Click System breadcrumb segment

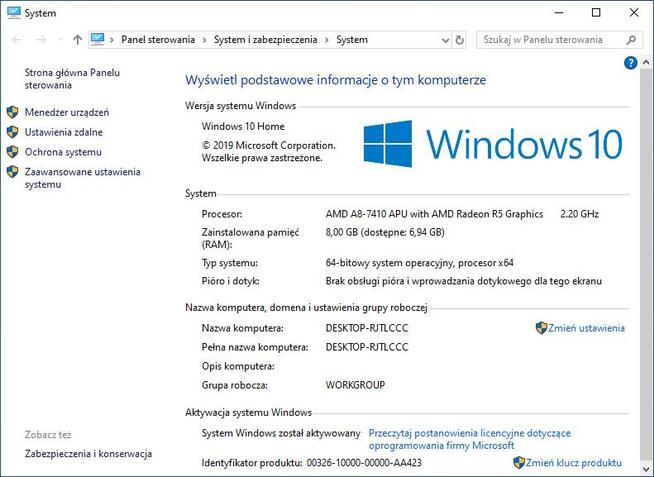pyautogui.click(x=352, y=40)
